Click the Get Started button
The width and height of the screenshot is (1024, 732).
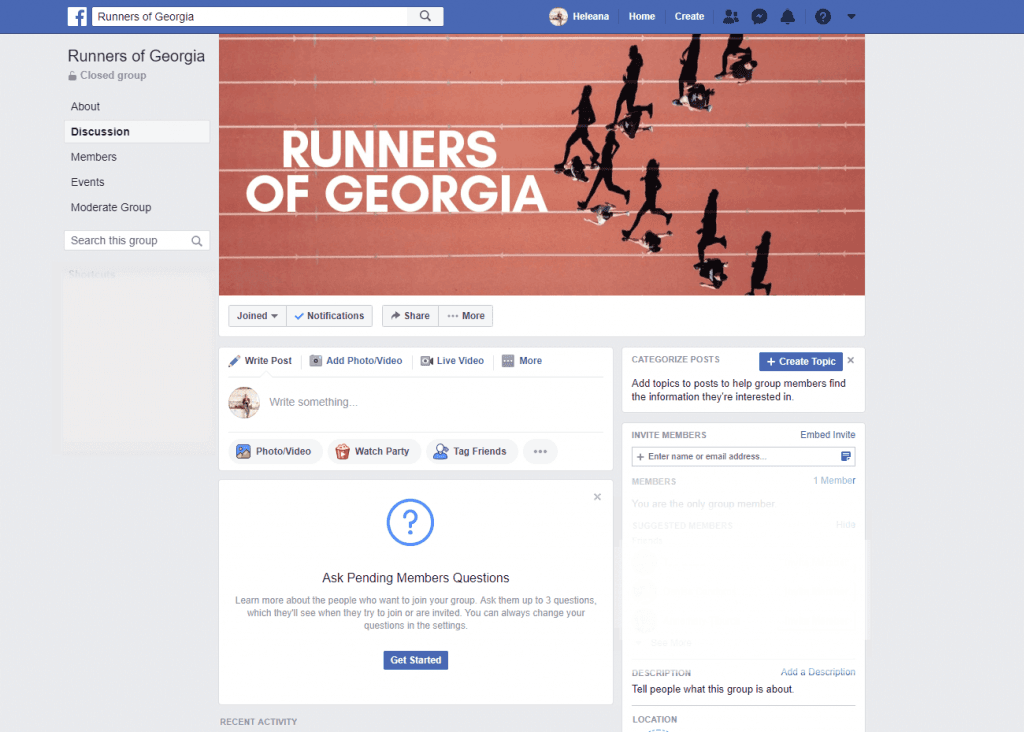click(x=415, y=660)
